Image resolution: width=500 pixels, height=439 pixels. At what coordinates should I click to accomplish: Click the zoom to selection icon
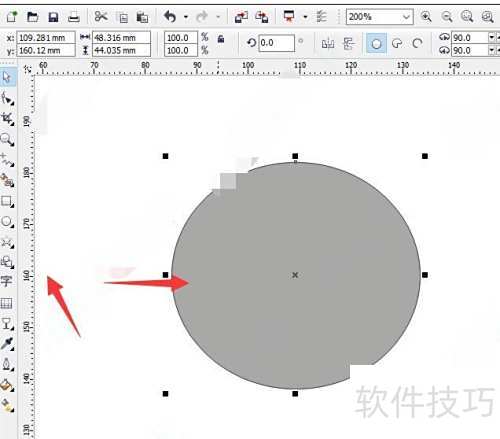point(467,16)
